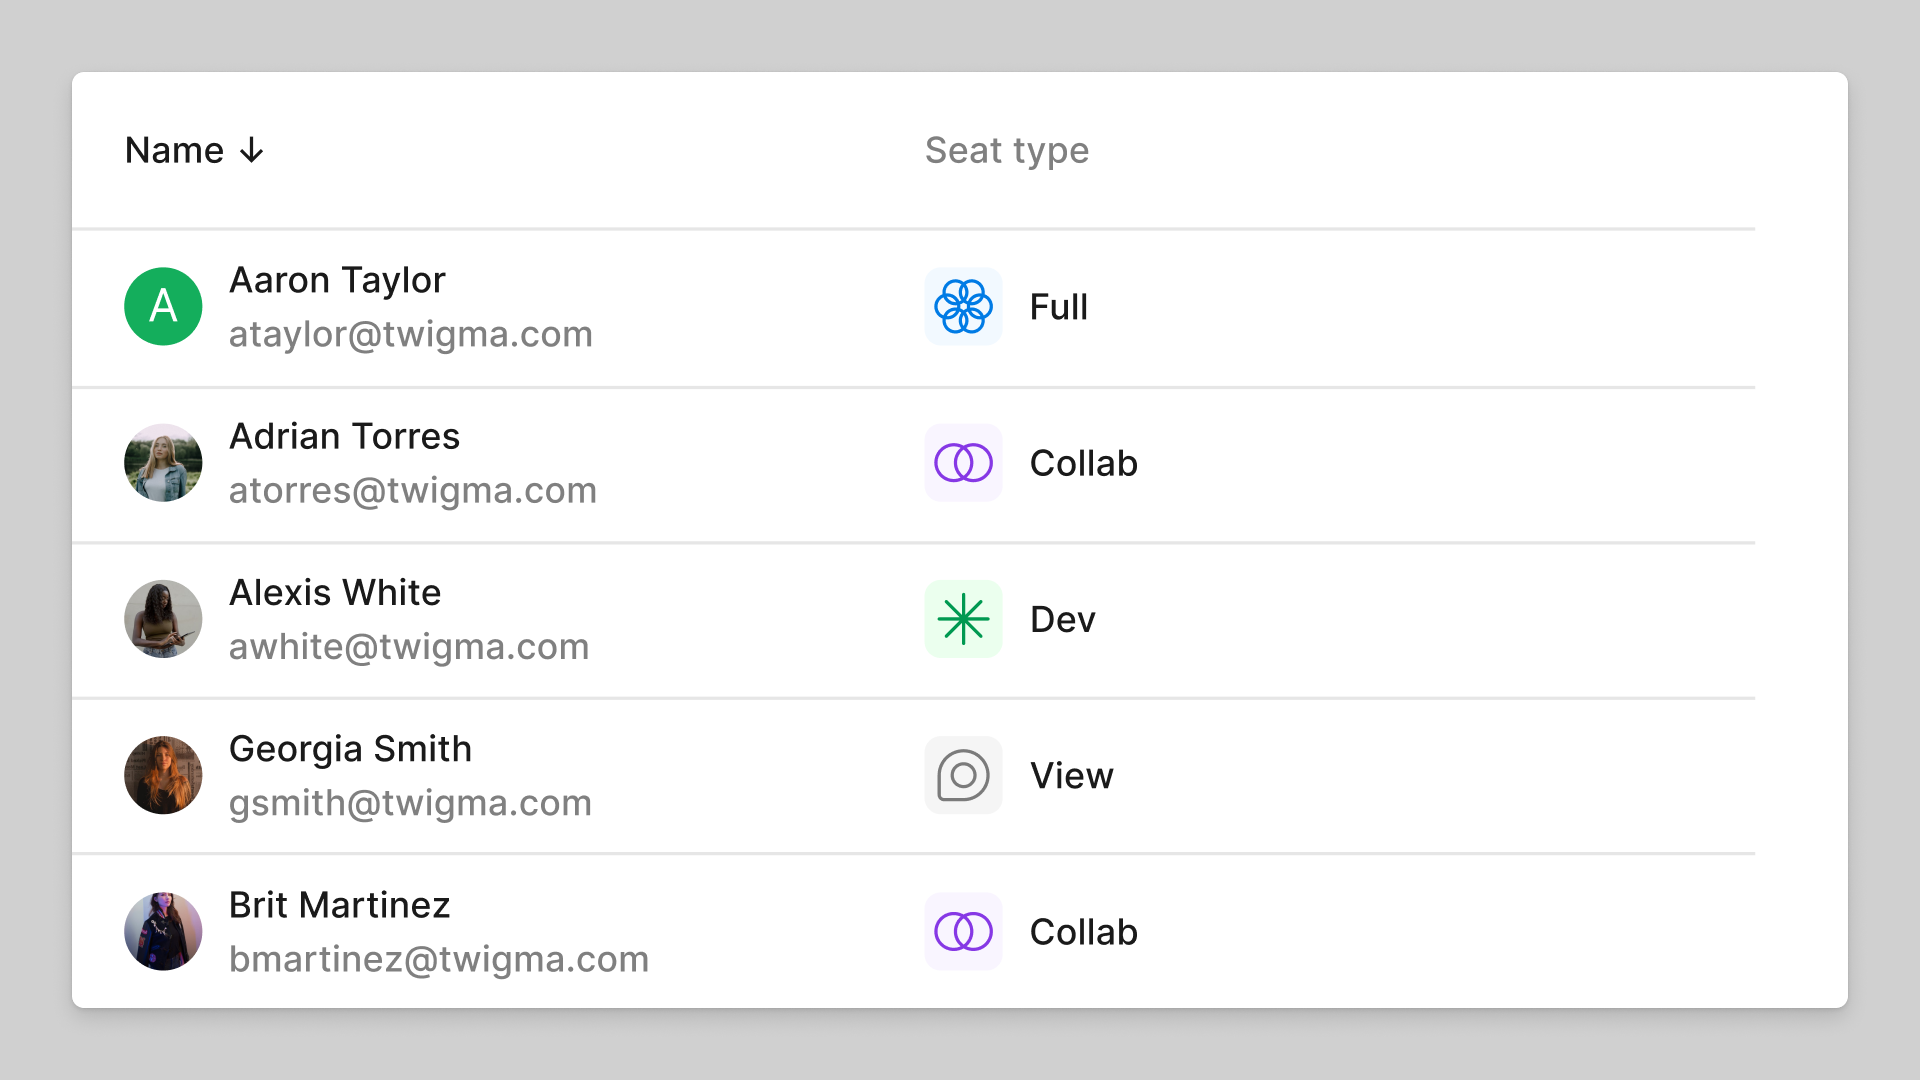Click the Seat type column header
The image size is (1920, 1080).
point(1005,149)
